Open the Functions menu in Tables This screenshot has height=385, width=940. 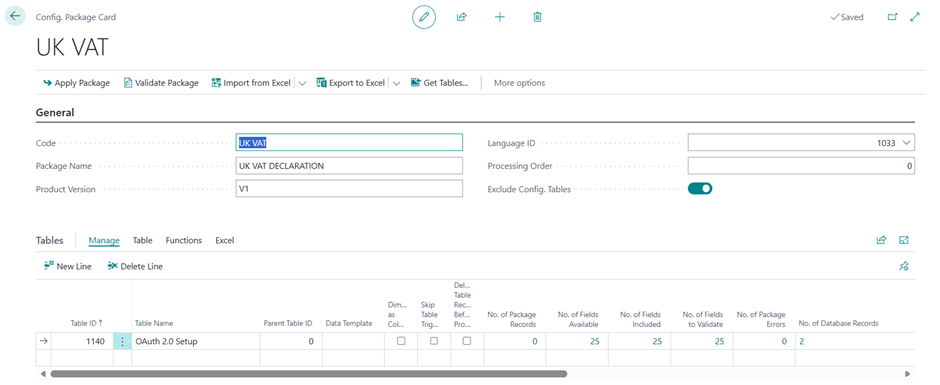point(183,240)
